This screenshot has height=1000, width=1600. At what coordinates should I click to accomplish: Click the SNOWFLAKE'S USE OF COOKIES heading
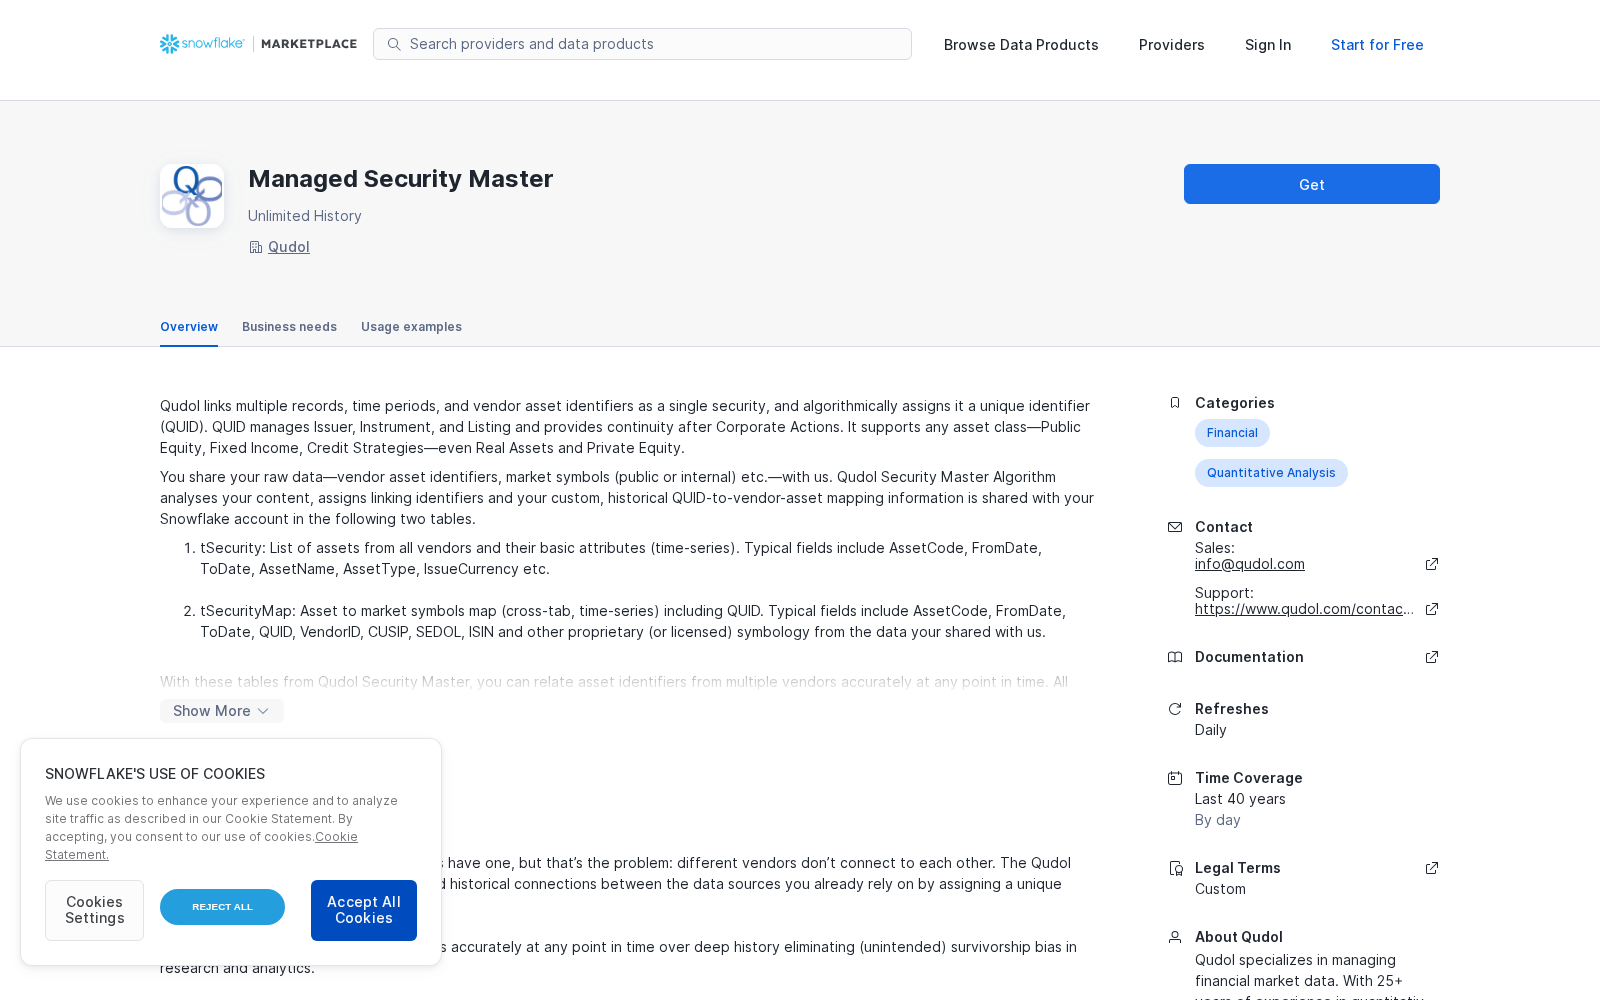pos(155,774)
